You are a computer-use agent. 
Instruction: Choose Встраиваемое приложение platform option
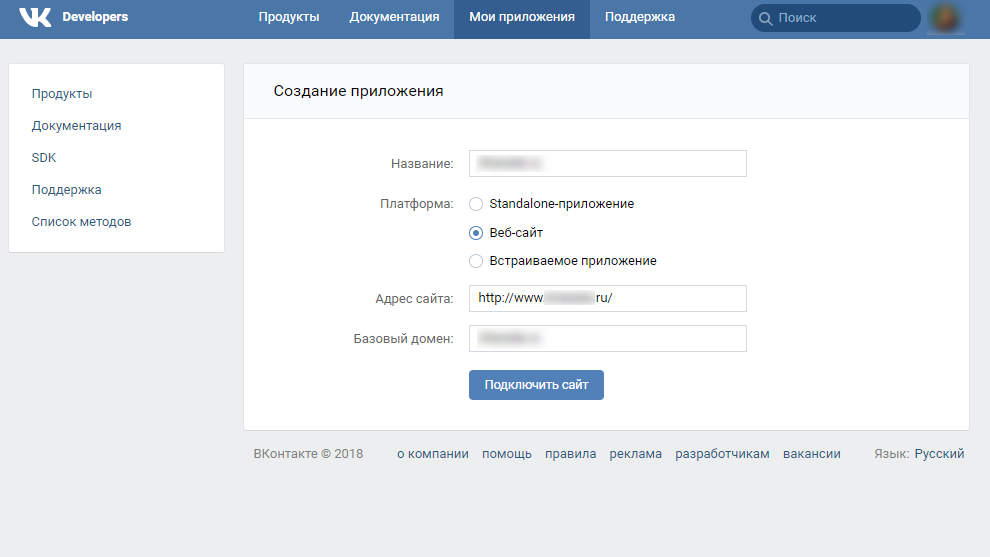[x=476, y=261]
